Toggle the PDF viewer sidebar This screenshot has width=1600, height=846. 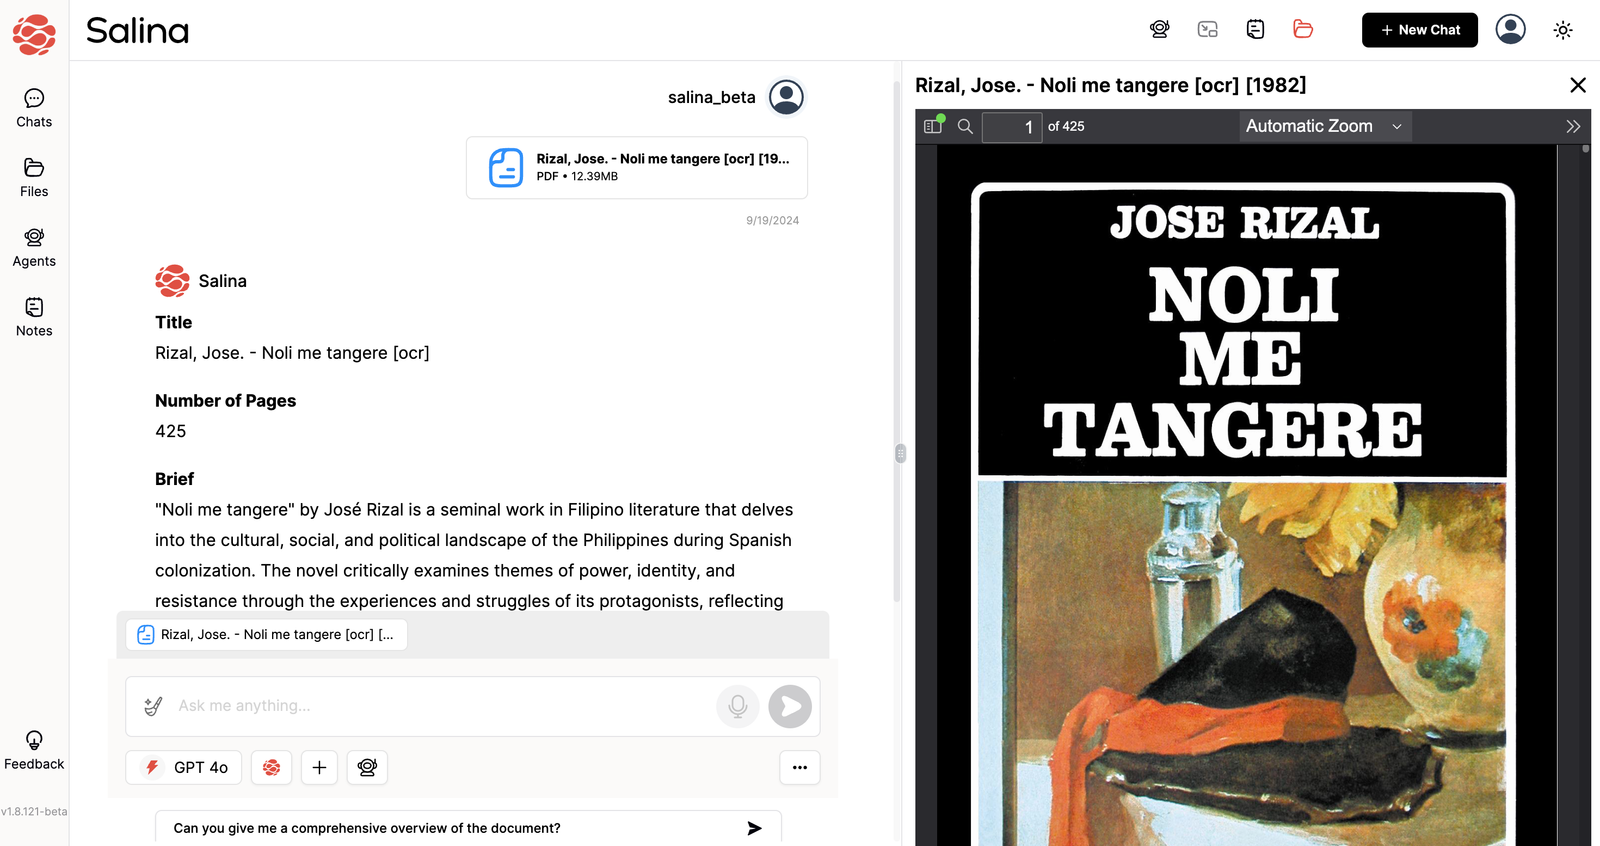[x=934, y=126]
